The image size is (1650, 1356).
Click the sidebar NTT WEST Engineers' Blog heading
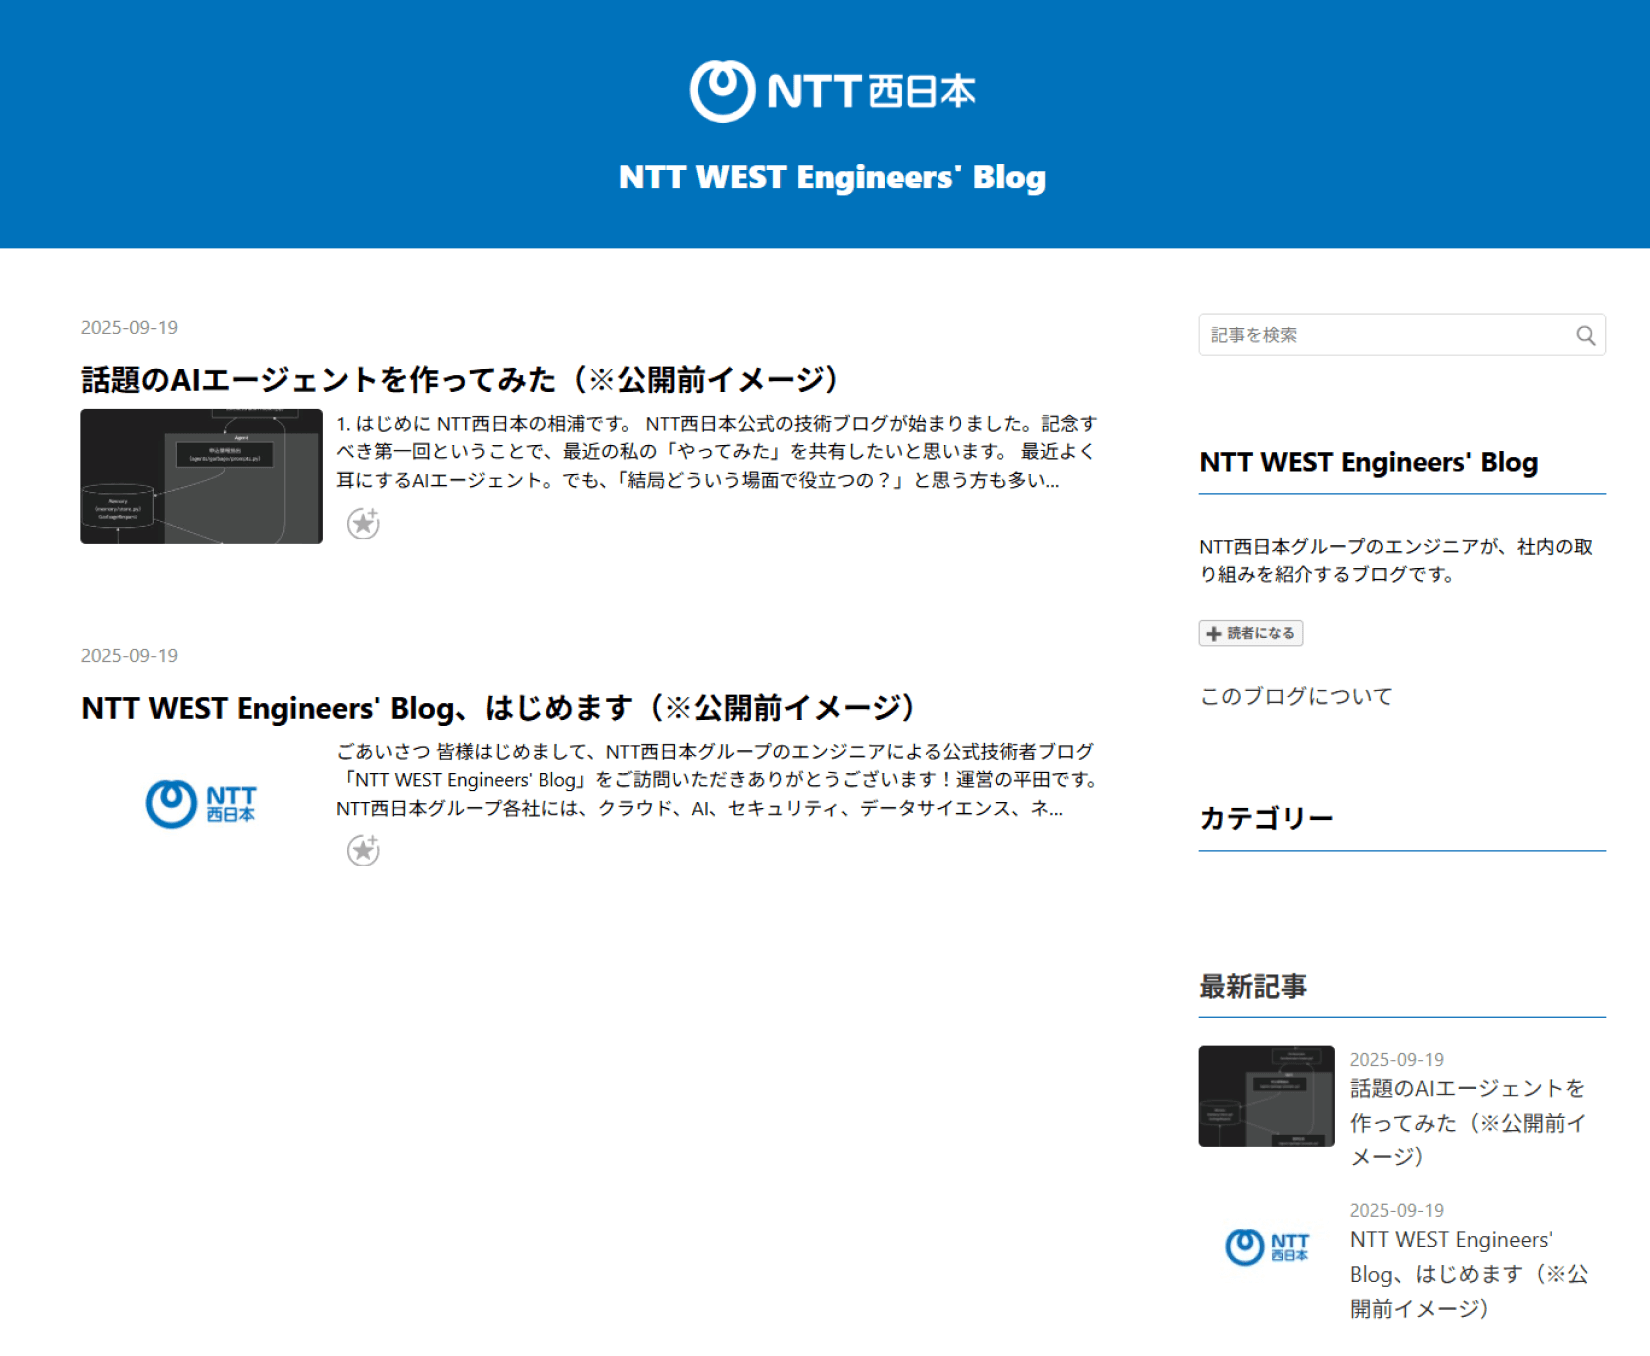coord(1368,463)
